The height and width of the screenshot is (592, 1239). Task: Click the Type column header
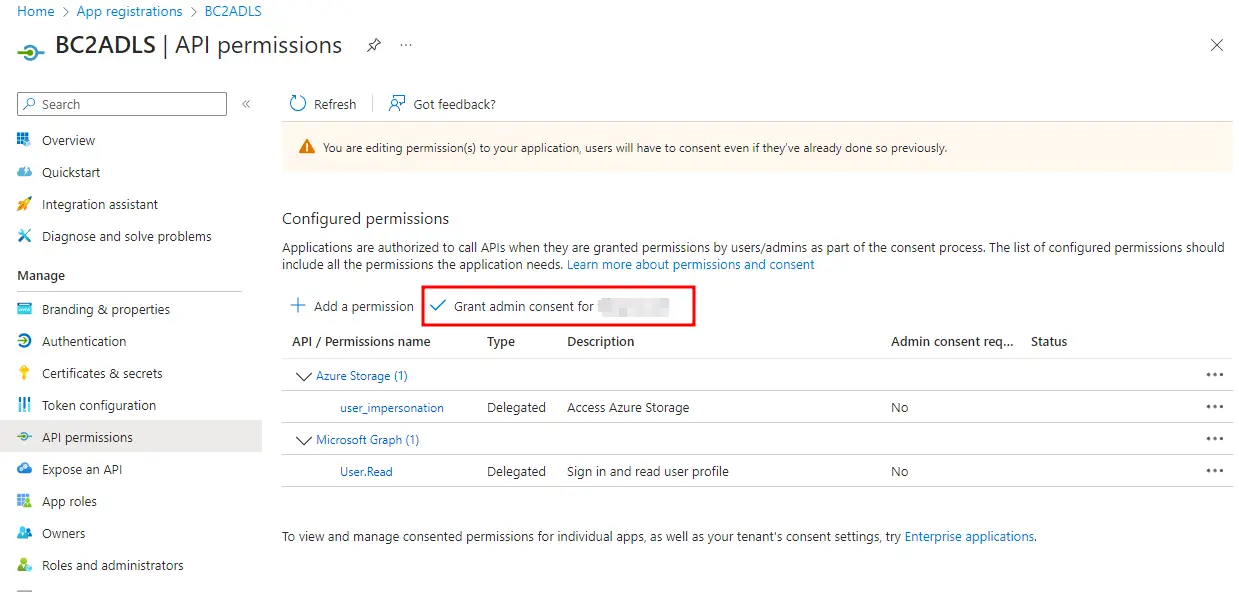coord(501,341)
